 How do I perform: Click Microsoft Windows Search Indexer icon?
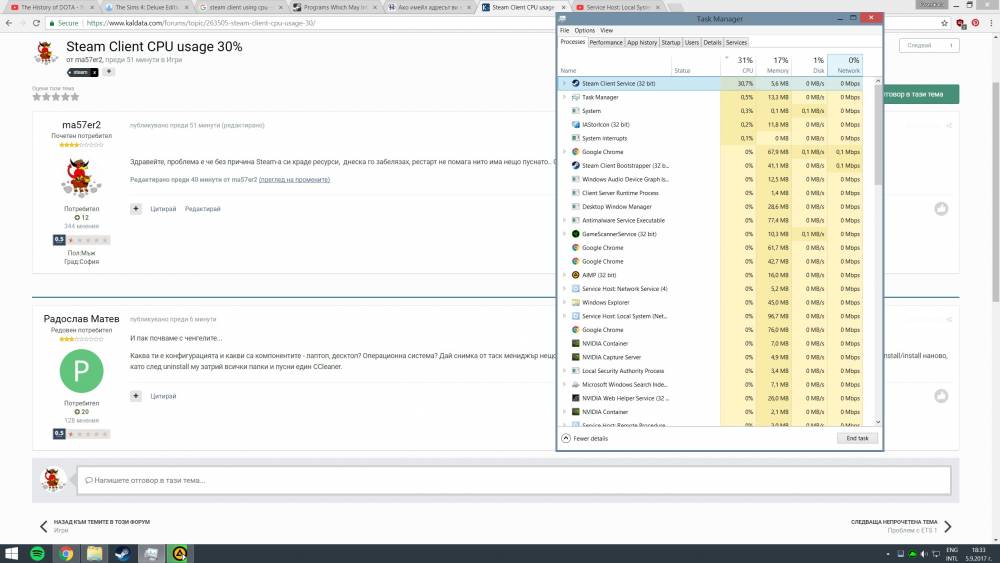(x=575, y=384)
